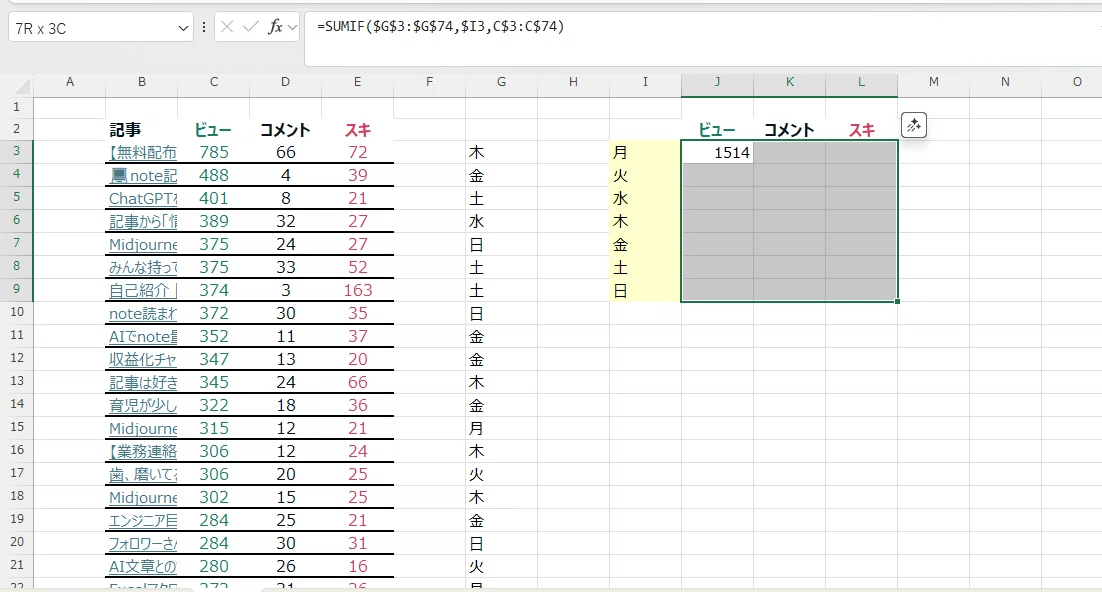Click the Quick Analysis icon beside the selection
Image resolution: width=1102 pixels, height=592 pixels.
[x=914, y=125]
